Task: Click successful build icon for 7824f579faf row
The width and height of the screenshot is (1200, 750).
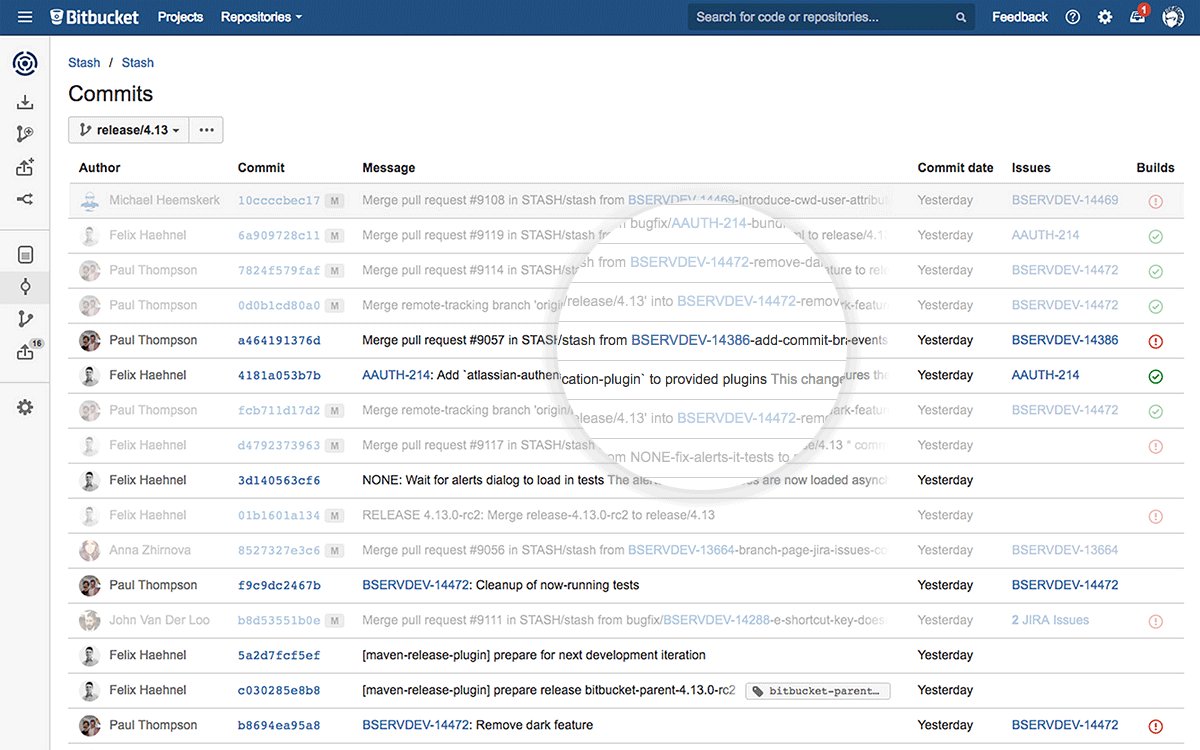Action: coord(1156,271)
